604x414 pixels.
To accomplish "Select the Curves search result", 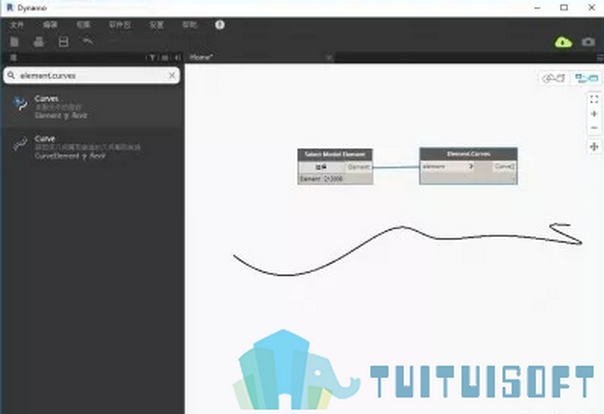I will pyautogui.click(x=92, y=107).
